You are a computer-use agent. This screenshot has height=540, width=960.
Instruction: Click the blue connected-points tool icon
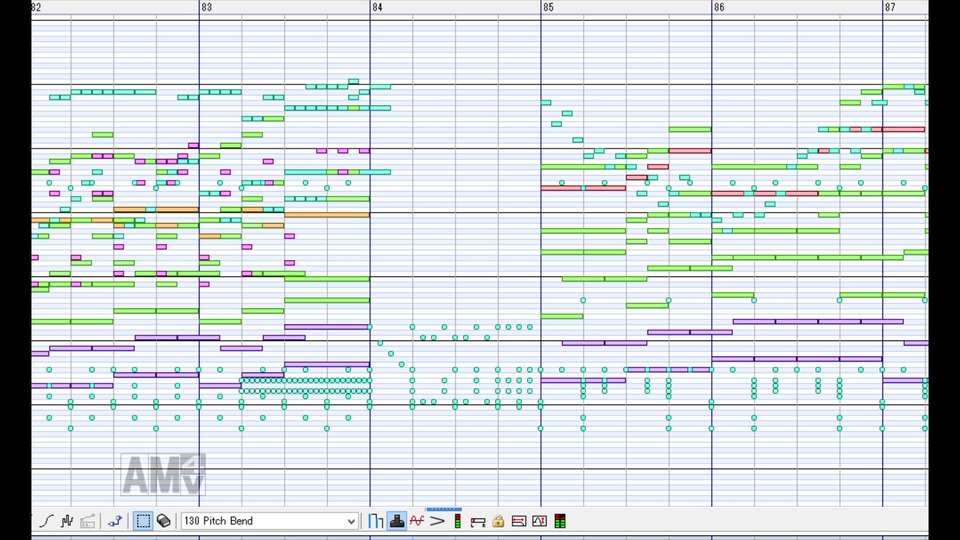115,521
